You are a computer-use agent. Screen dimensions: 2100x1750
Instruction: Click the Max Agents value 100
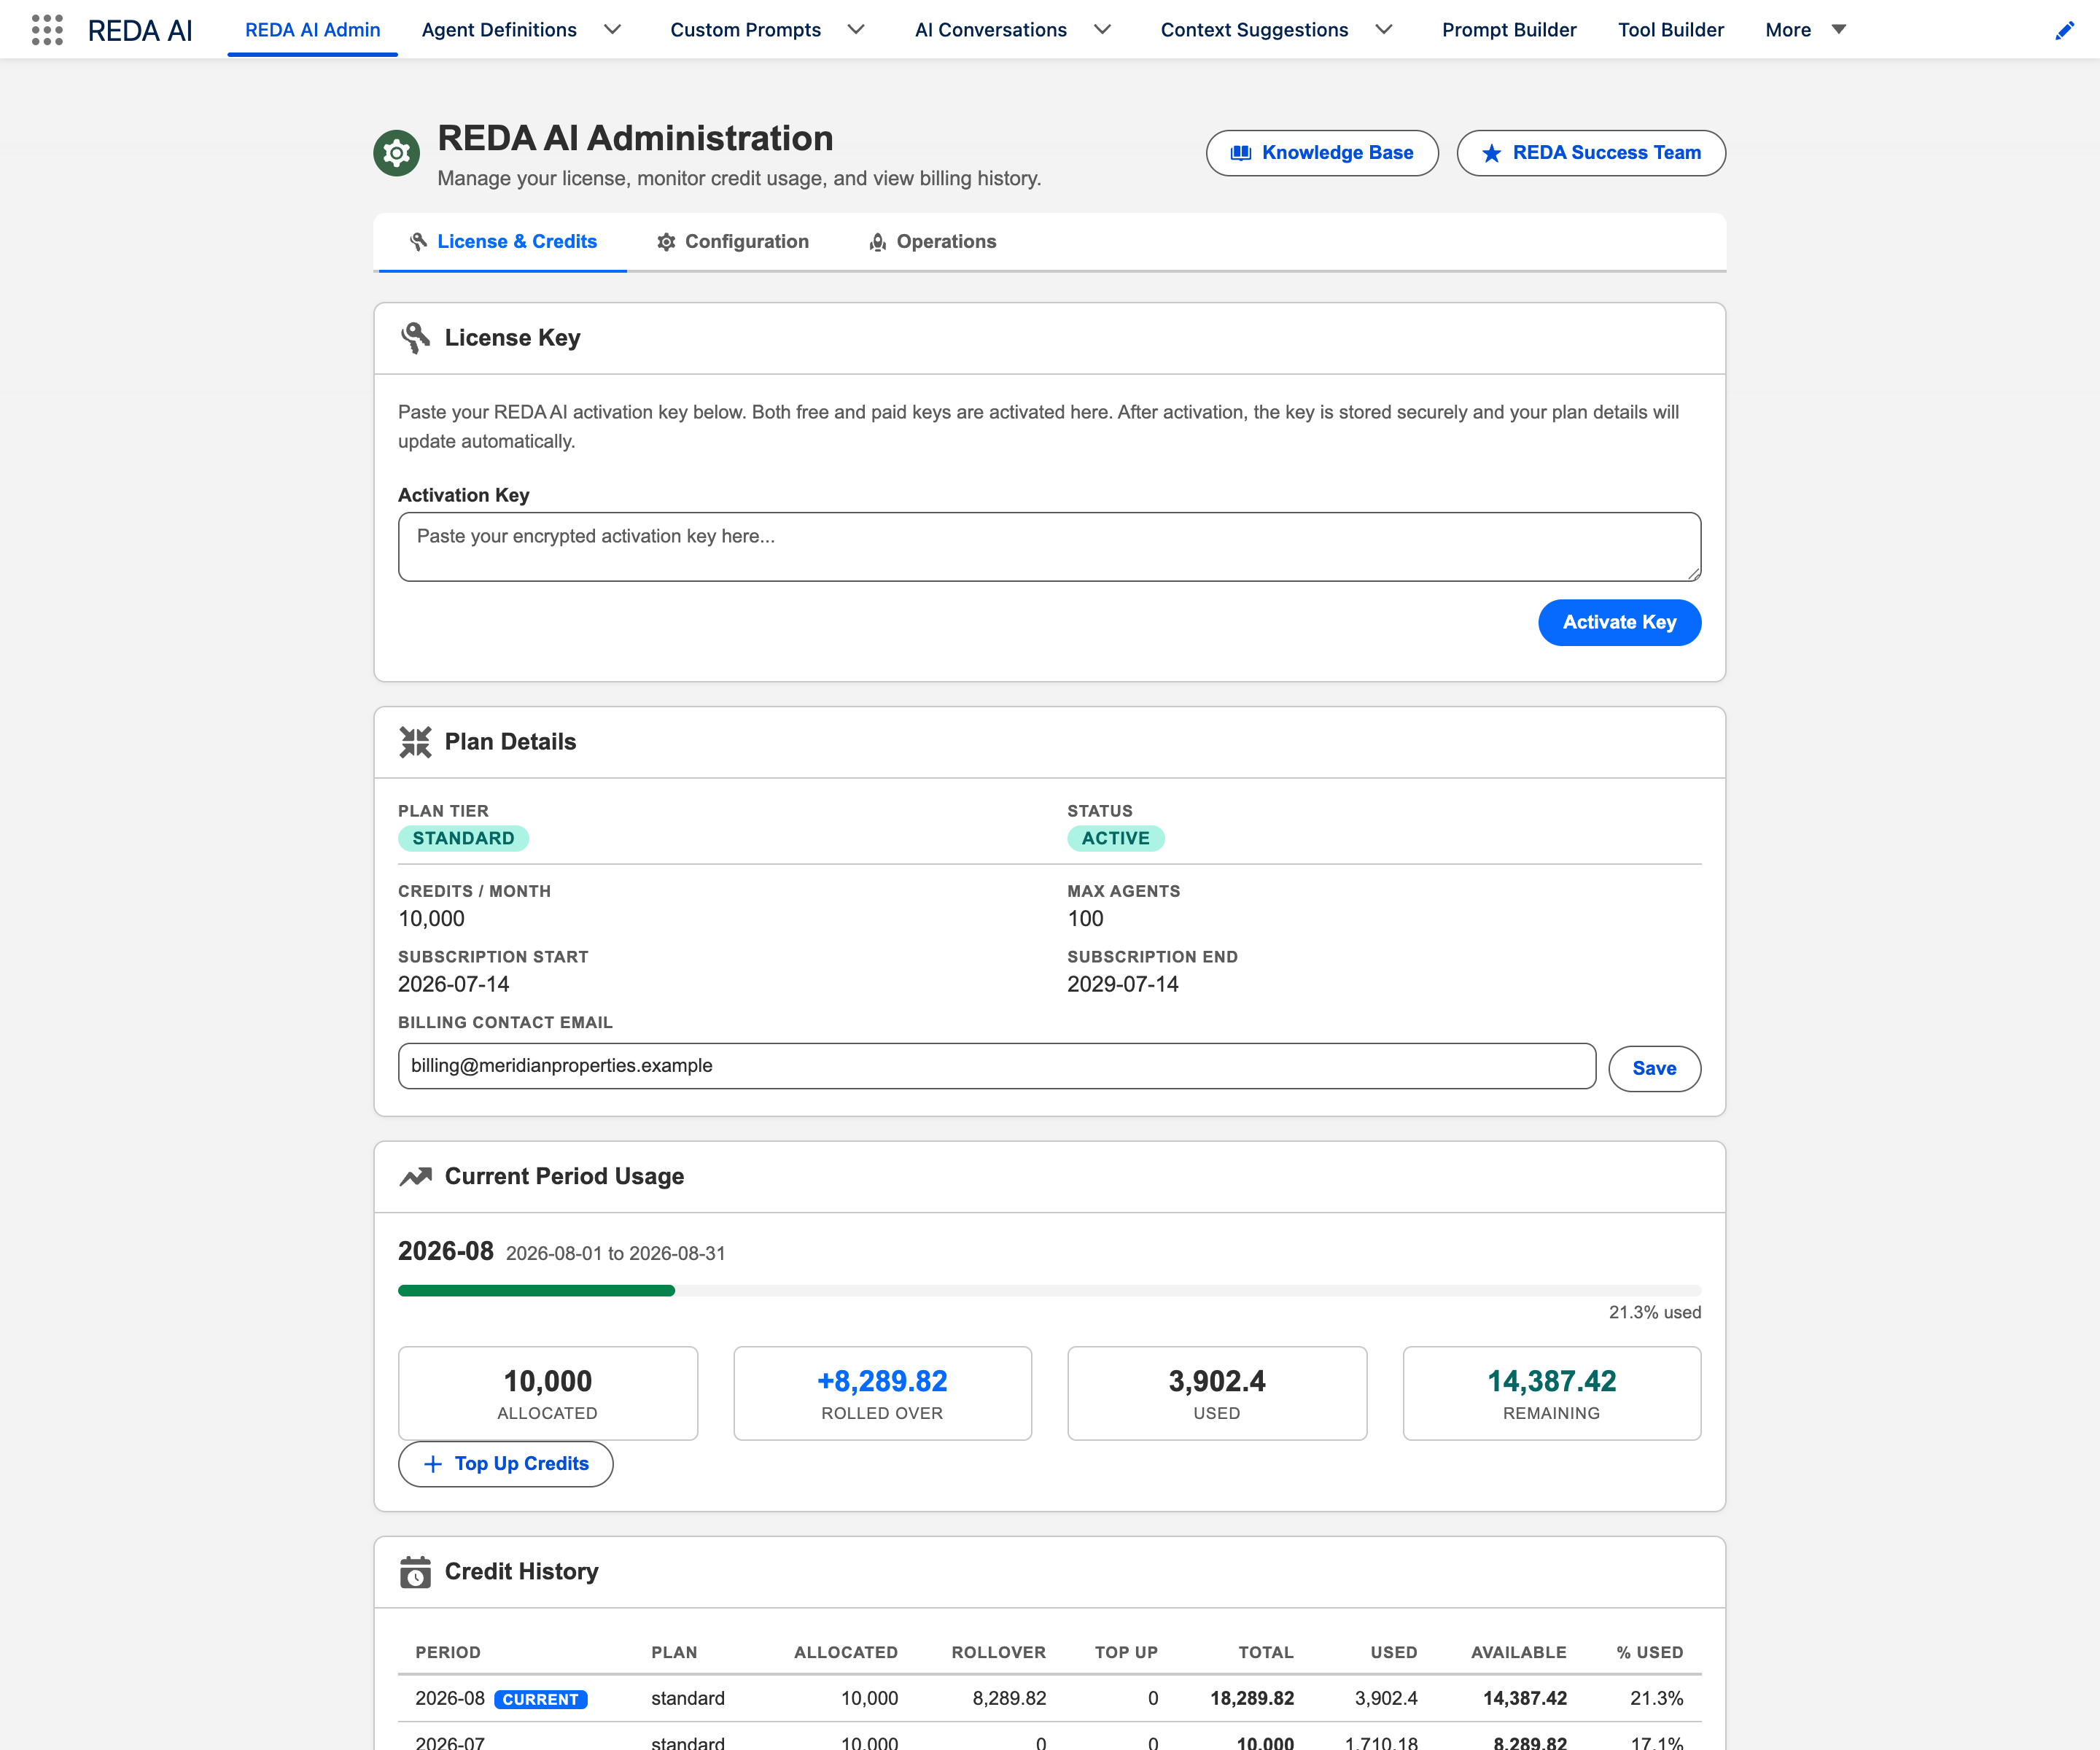coord(1085,918)
